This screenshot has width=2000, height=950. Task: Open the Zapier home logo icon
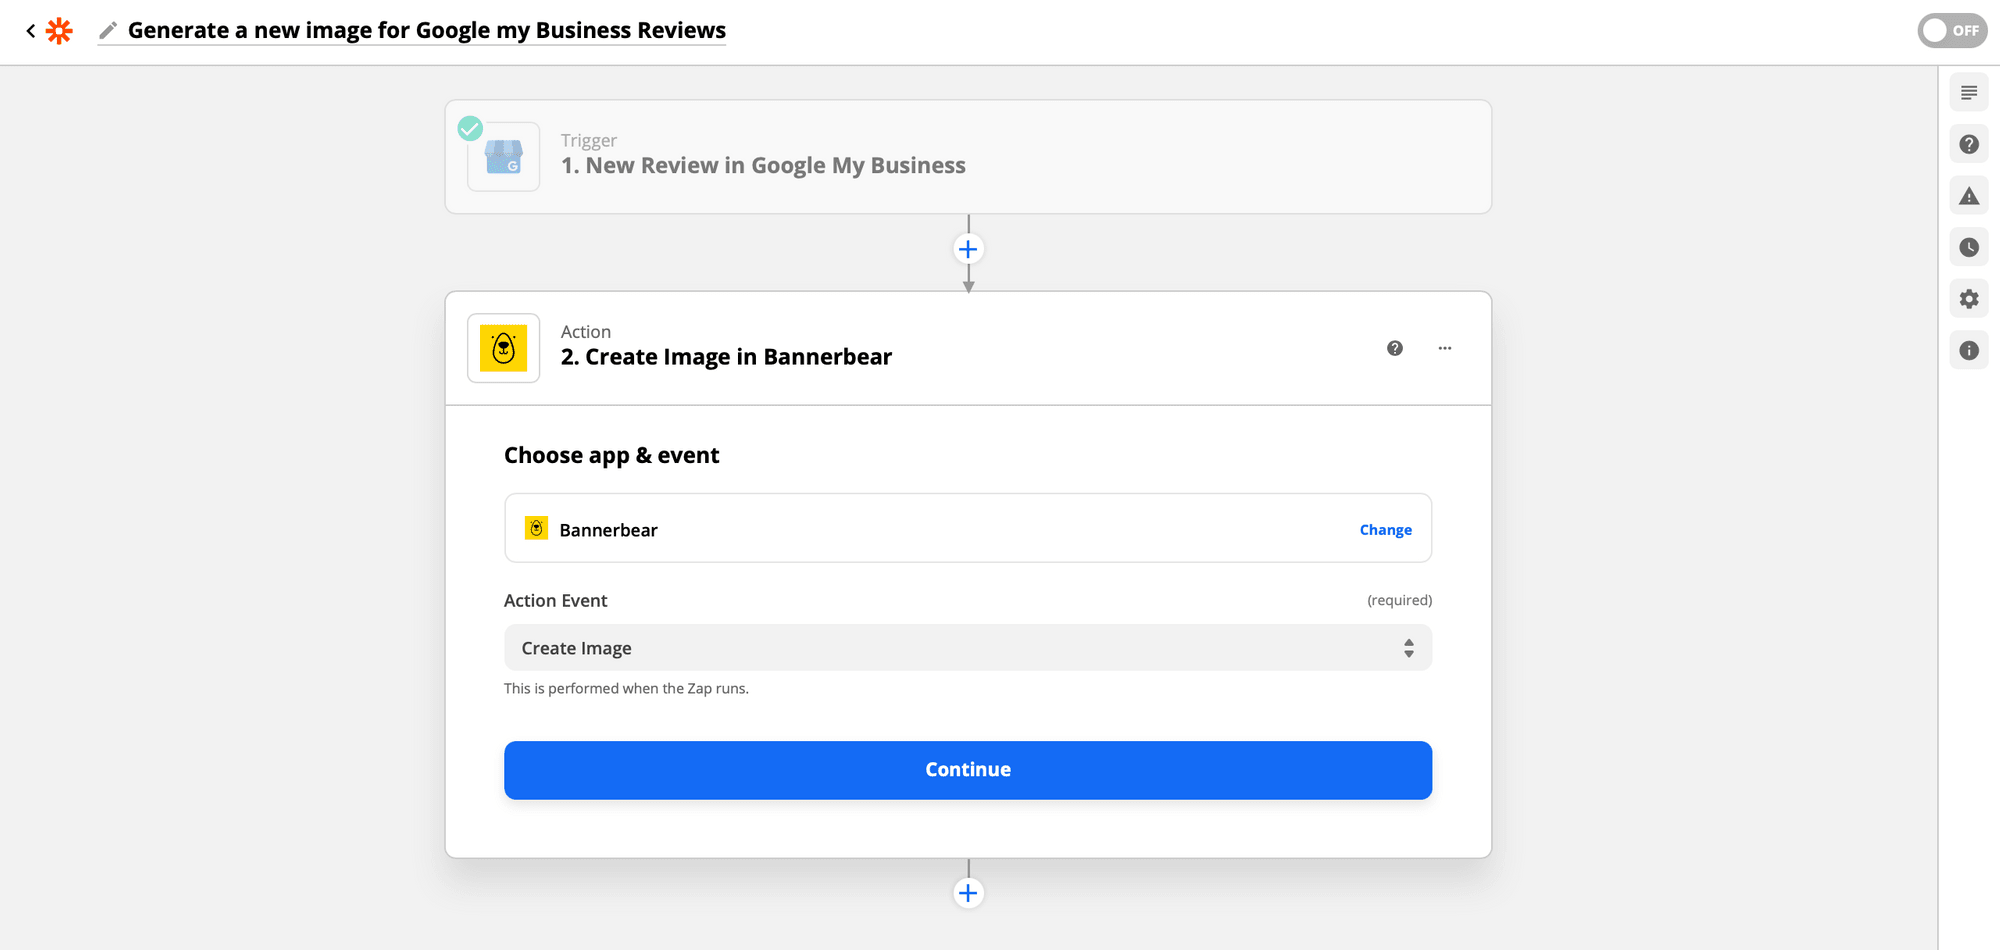point(60,31)
